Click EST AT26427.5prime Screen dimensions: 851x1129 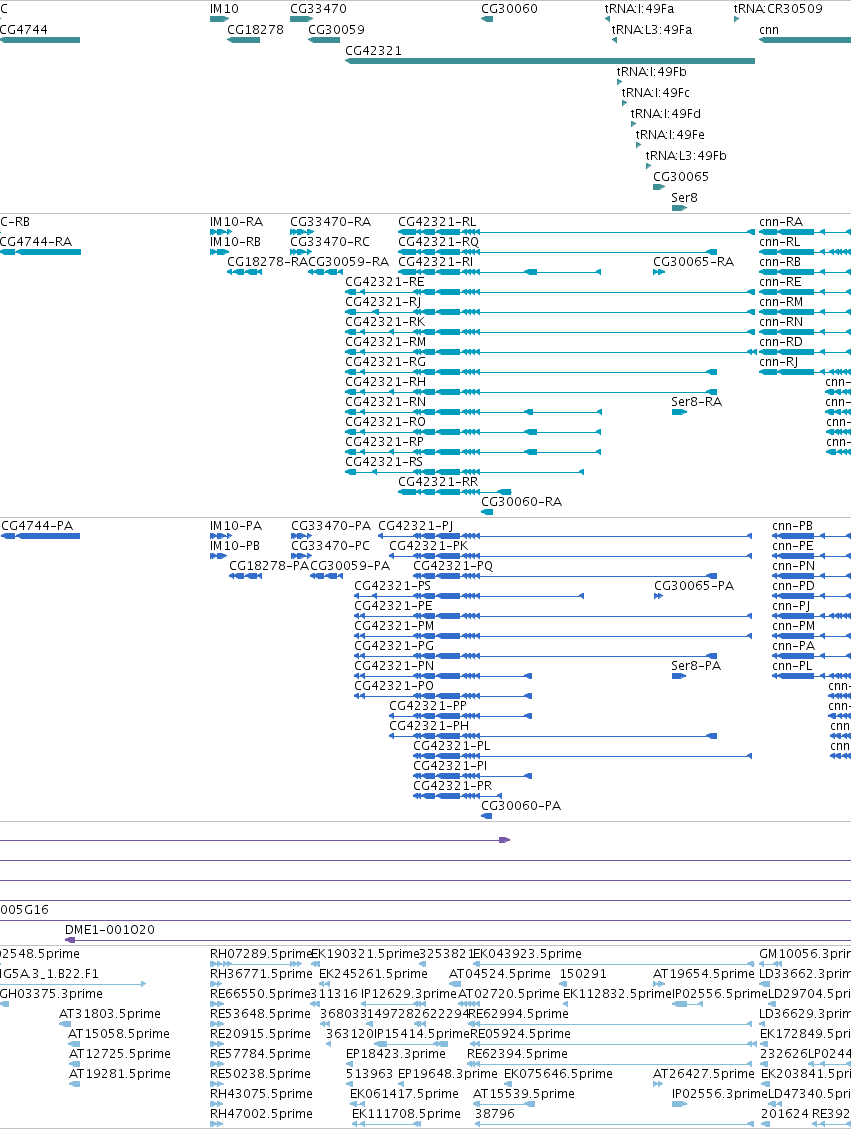tap(703, 1074)
